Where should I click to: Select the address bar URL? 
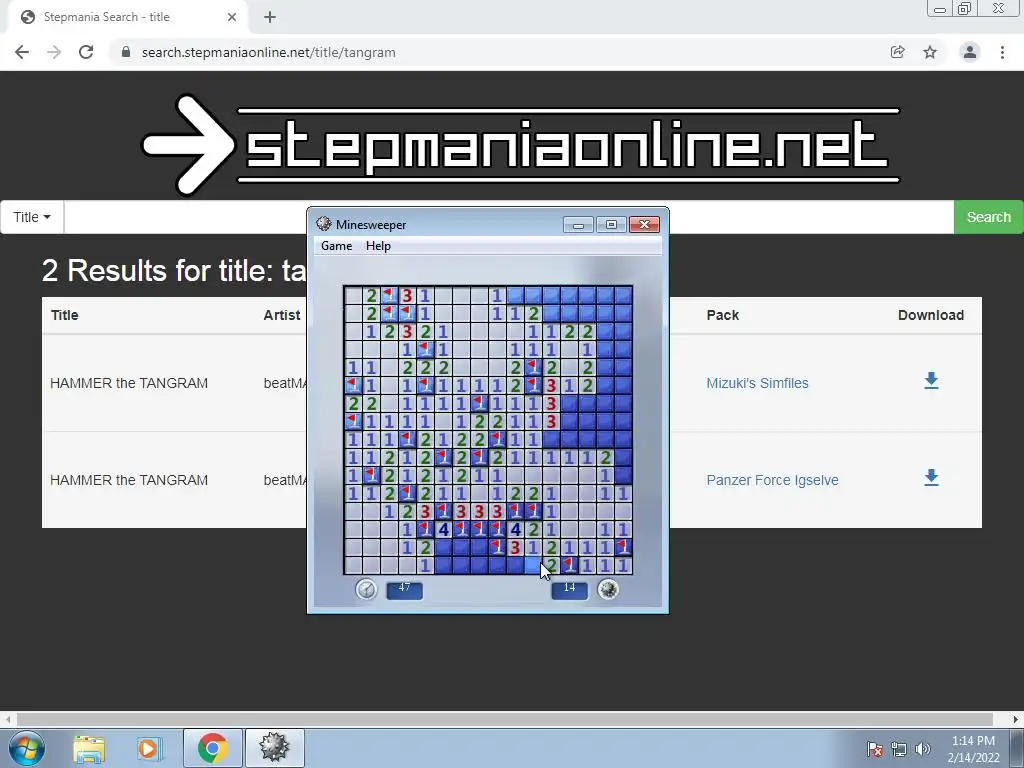pyautogui.click(x=268, y=52)
